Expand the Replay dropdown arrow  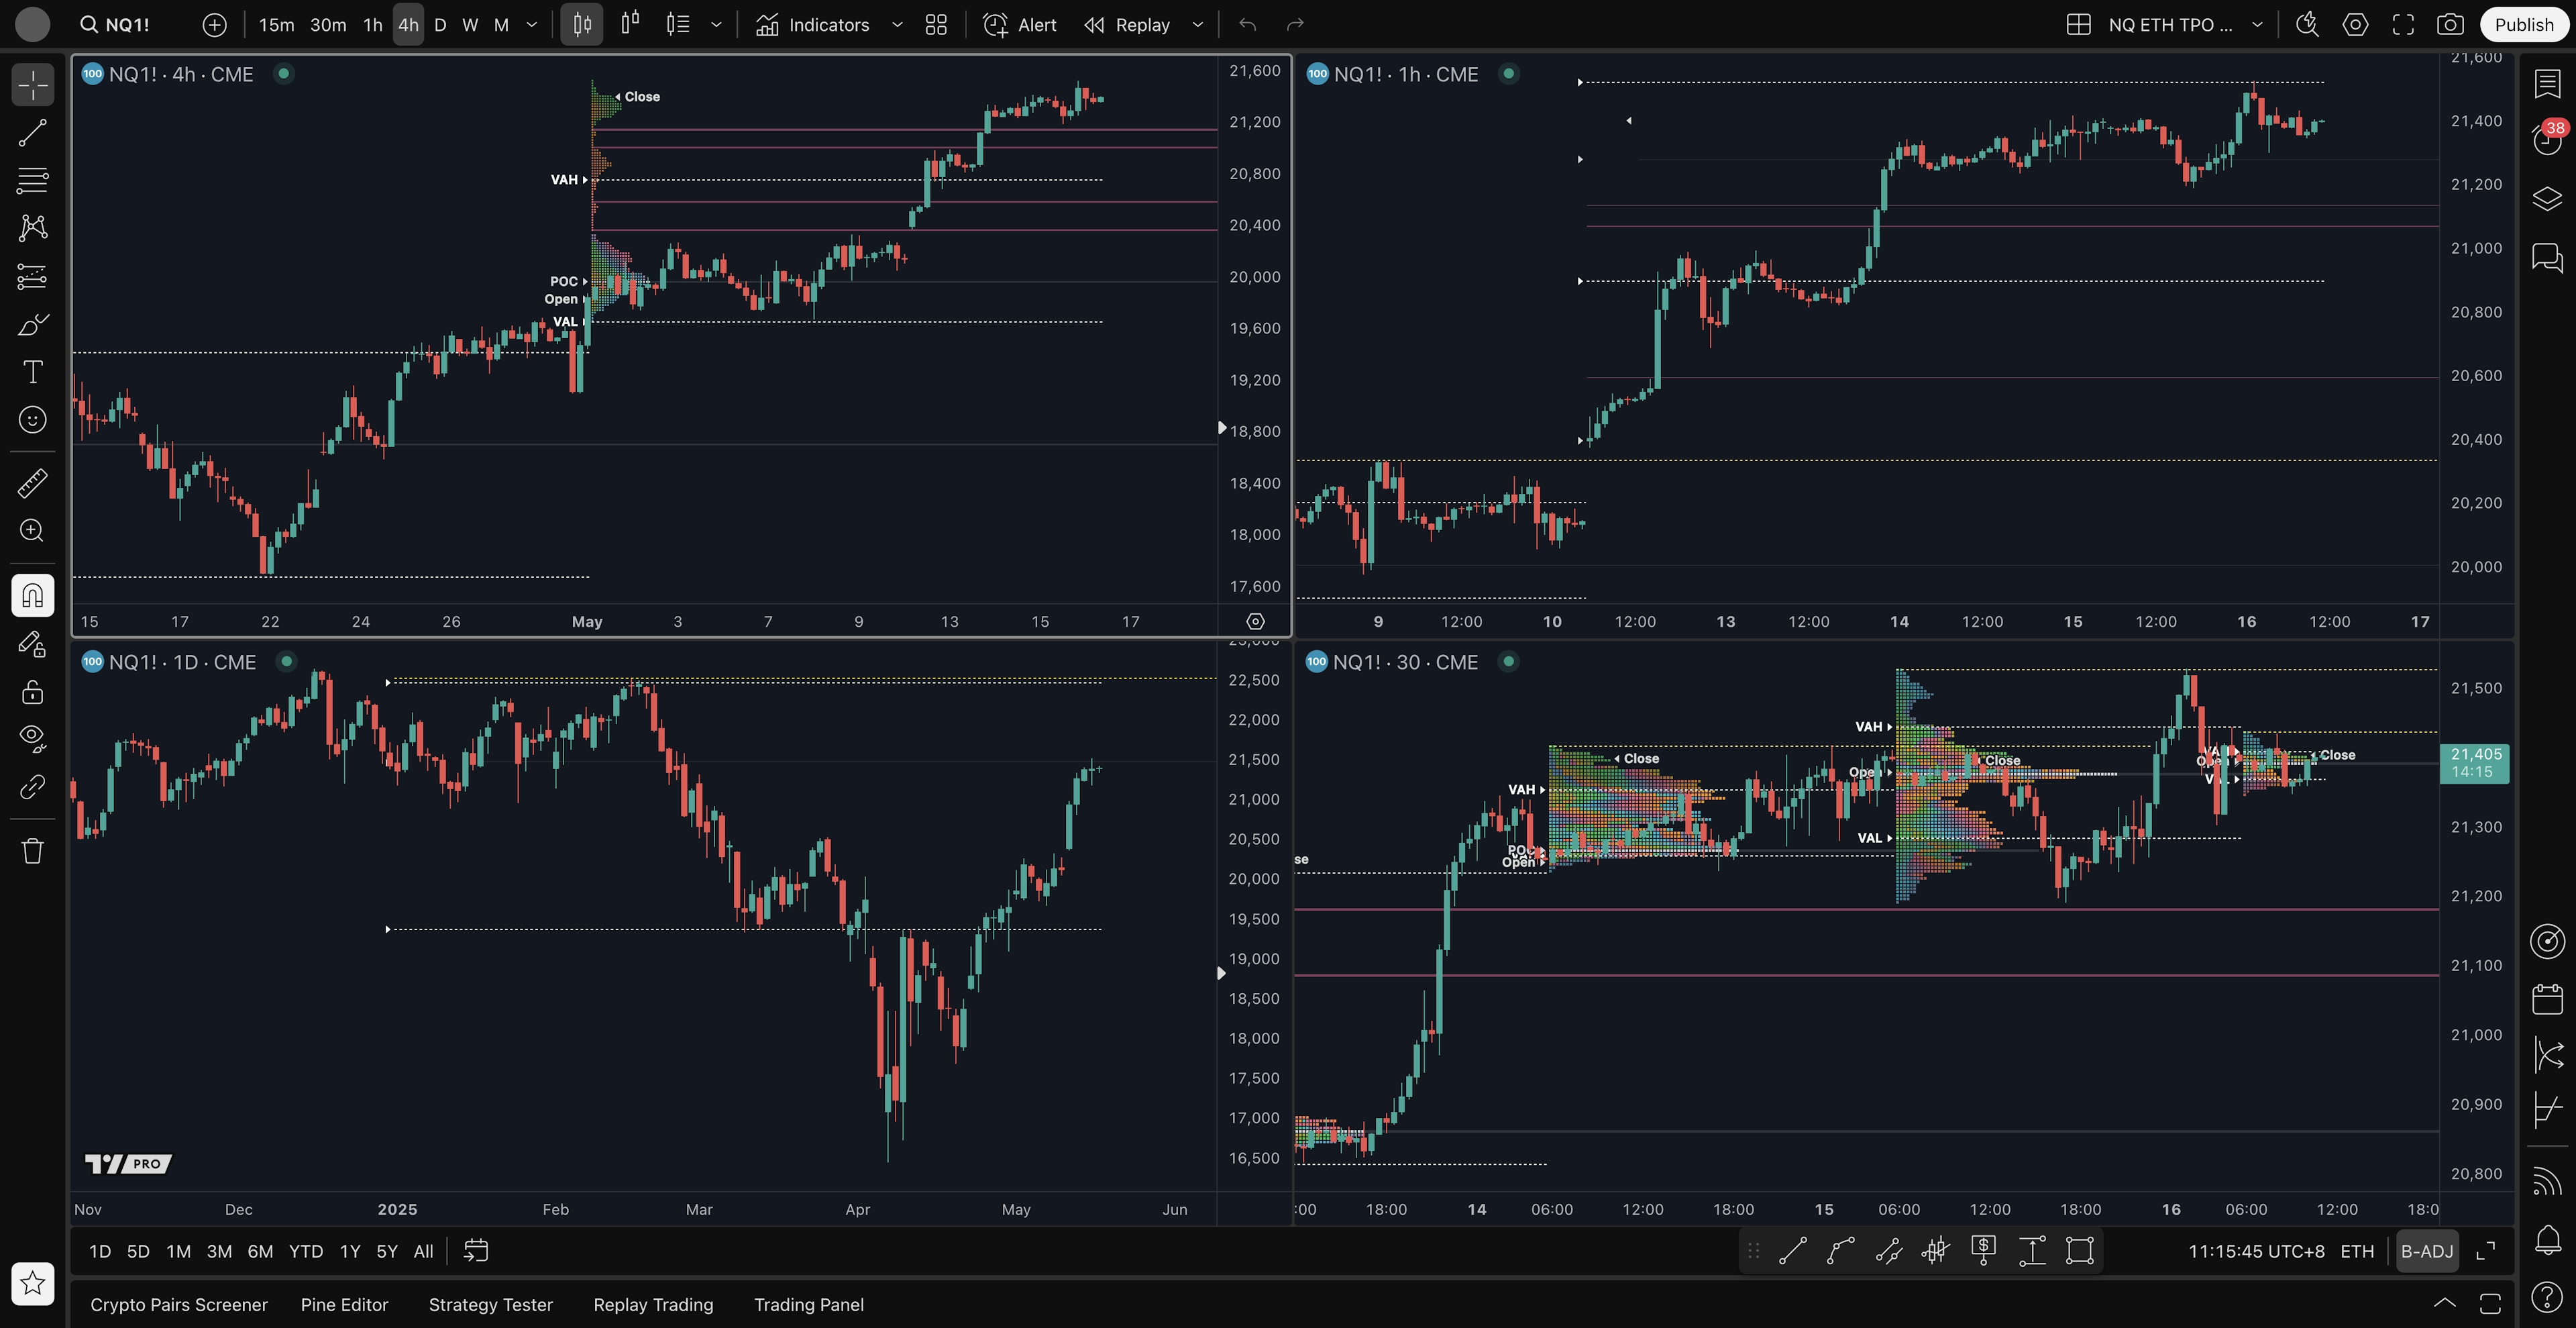1197,25
